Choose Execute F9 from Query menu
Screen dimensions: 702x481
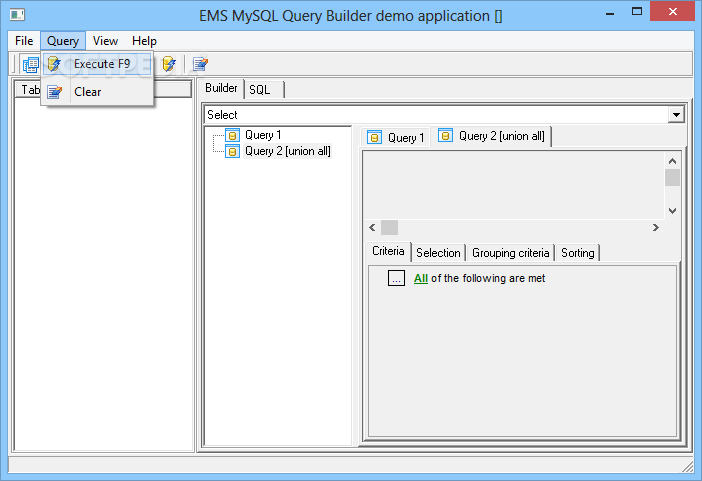point(98,64)
